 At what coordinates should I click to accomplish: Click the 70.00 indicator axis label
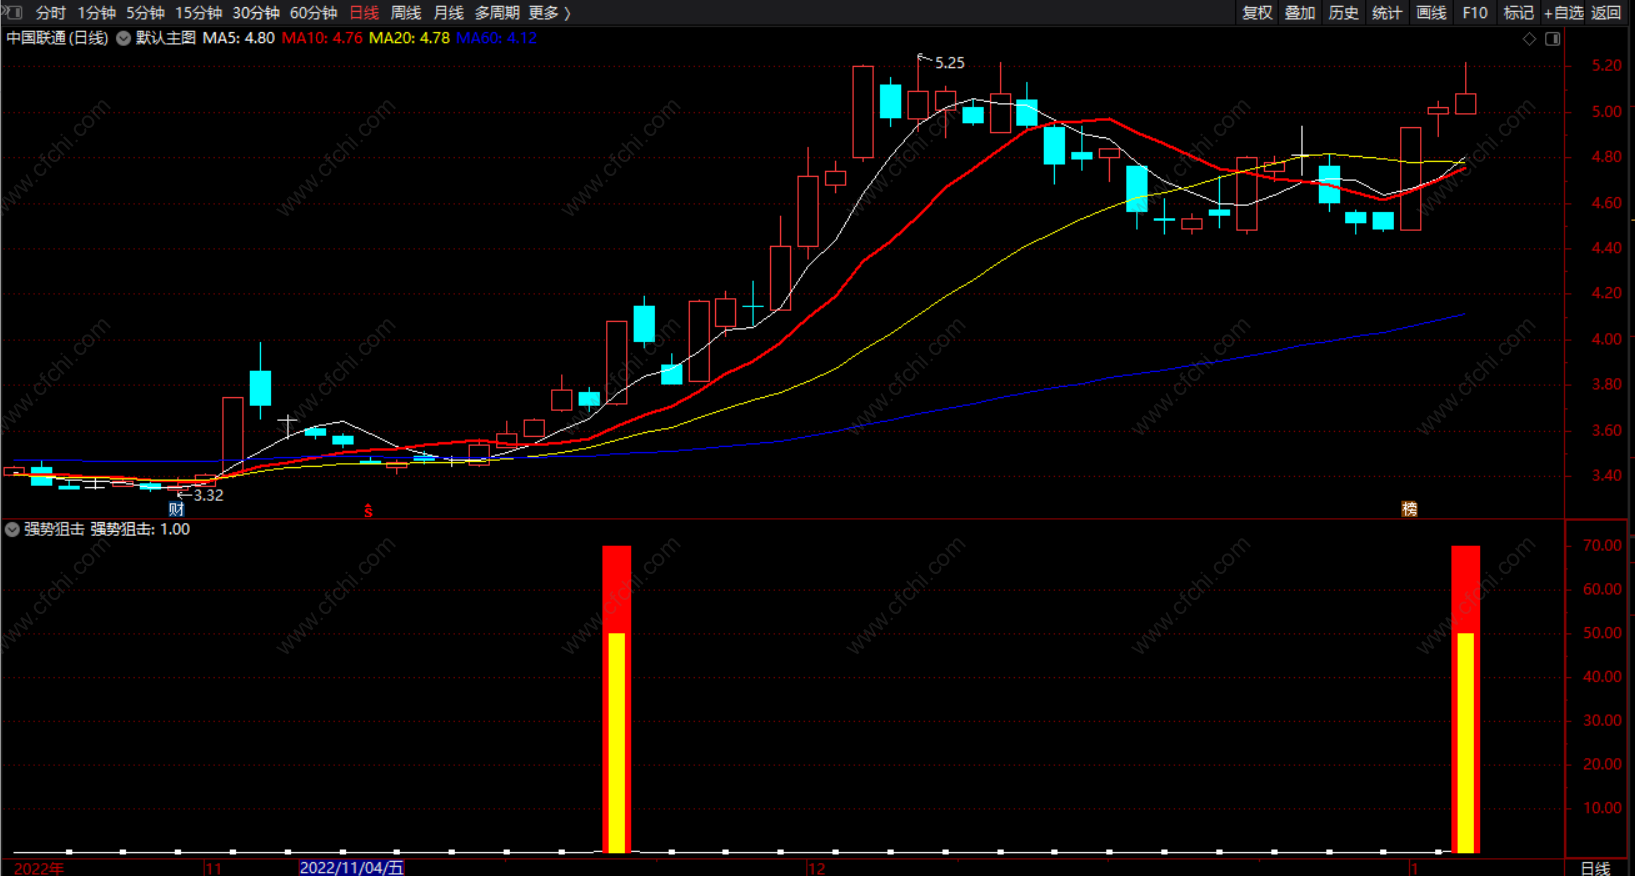[x=1602, y=545]
